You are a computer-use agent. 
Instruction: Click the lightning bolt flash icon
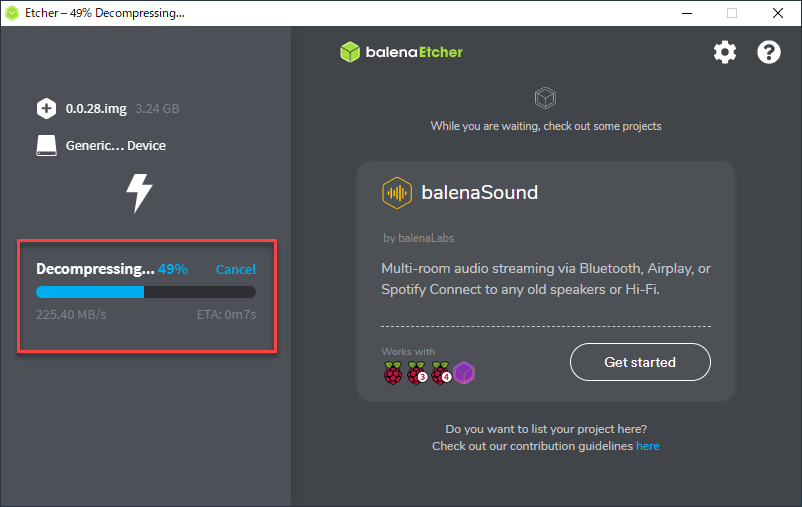139,193
